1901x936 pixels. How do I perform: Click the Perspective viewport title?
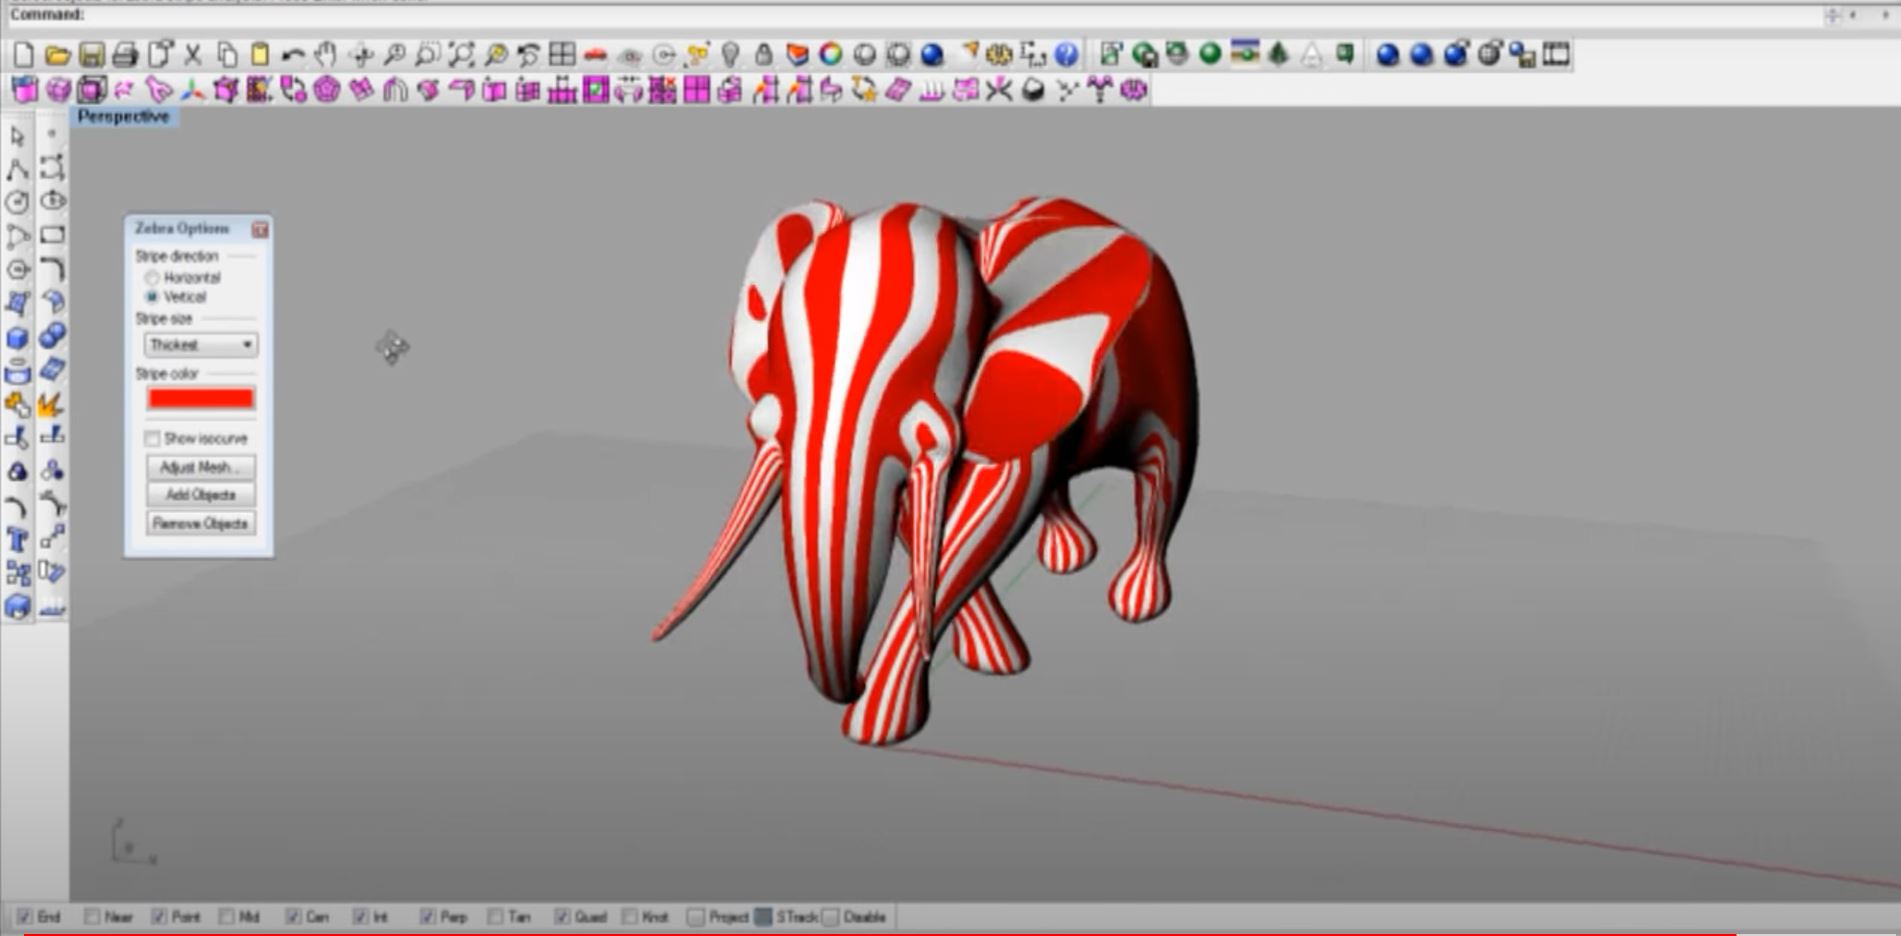point(123,117)
